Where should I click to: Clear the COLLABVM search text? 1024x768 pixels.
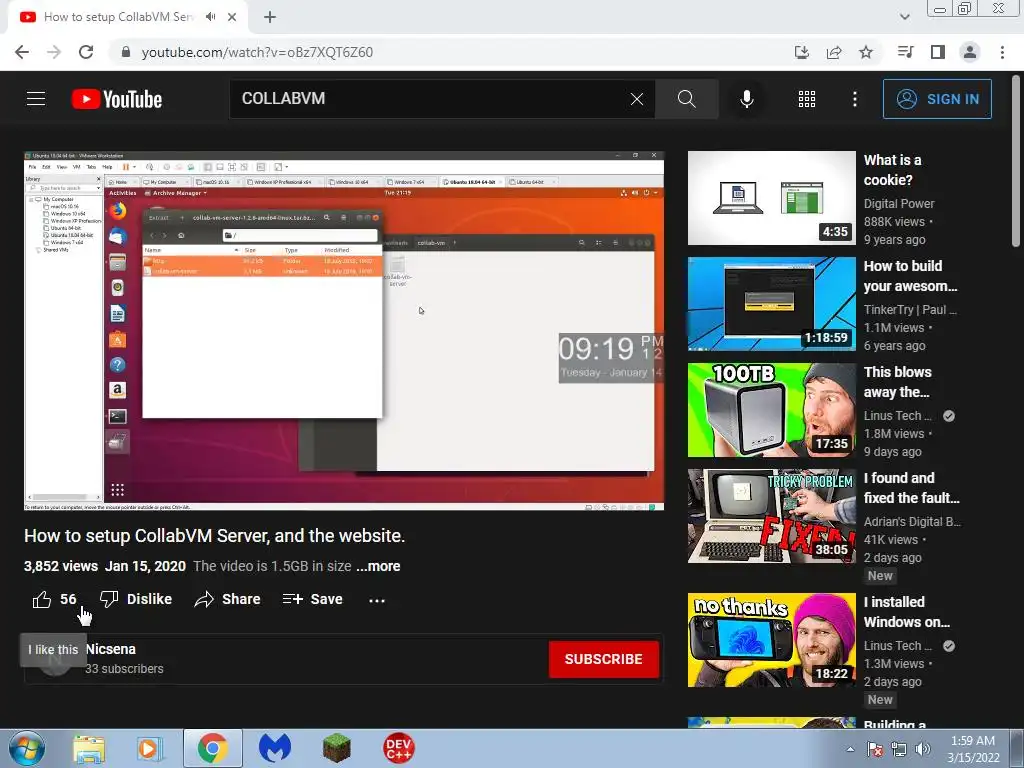pos(637,99)
